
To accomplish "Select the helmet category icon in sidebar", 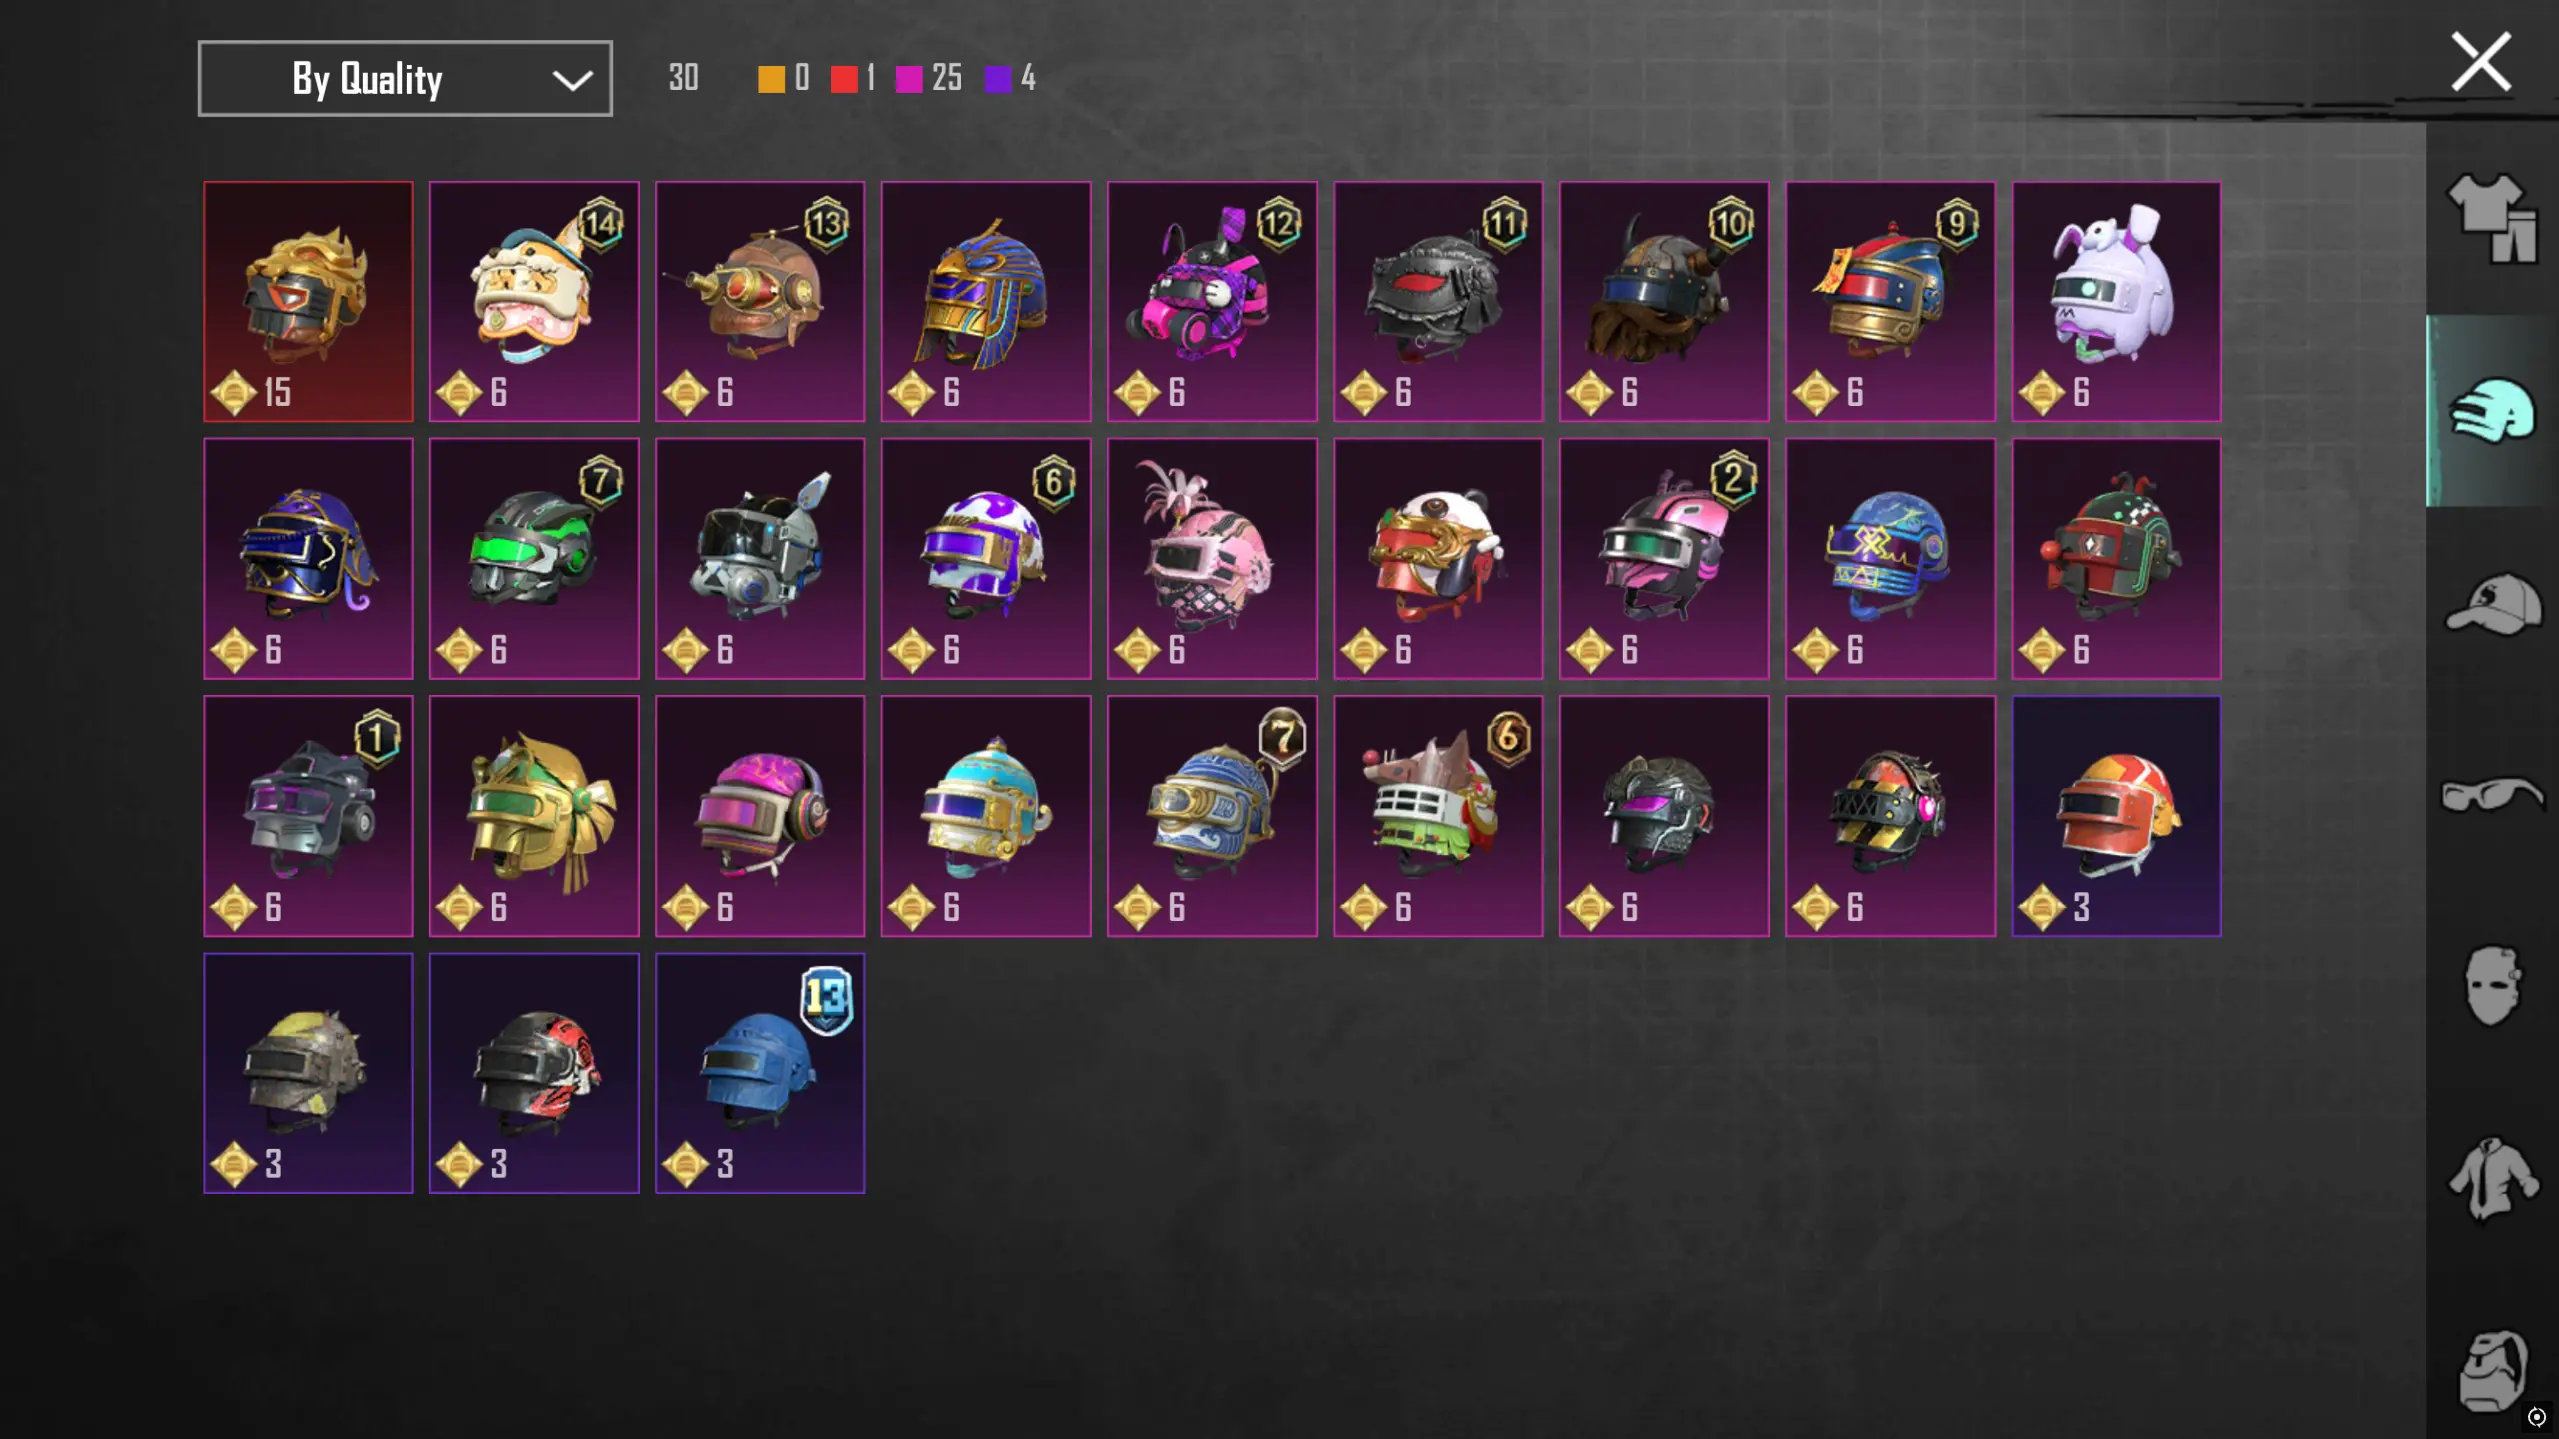I will tap(2491, 410).
